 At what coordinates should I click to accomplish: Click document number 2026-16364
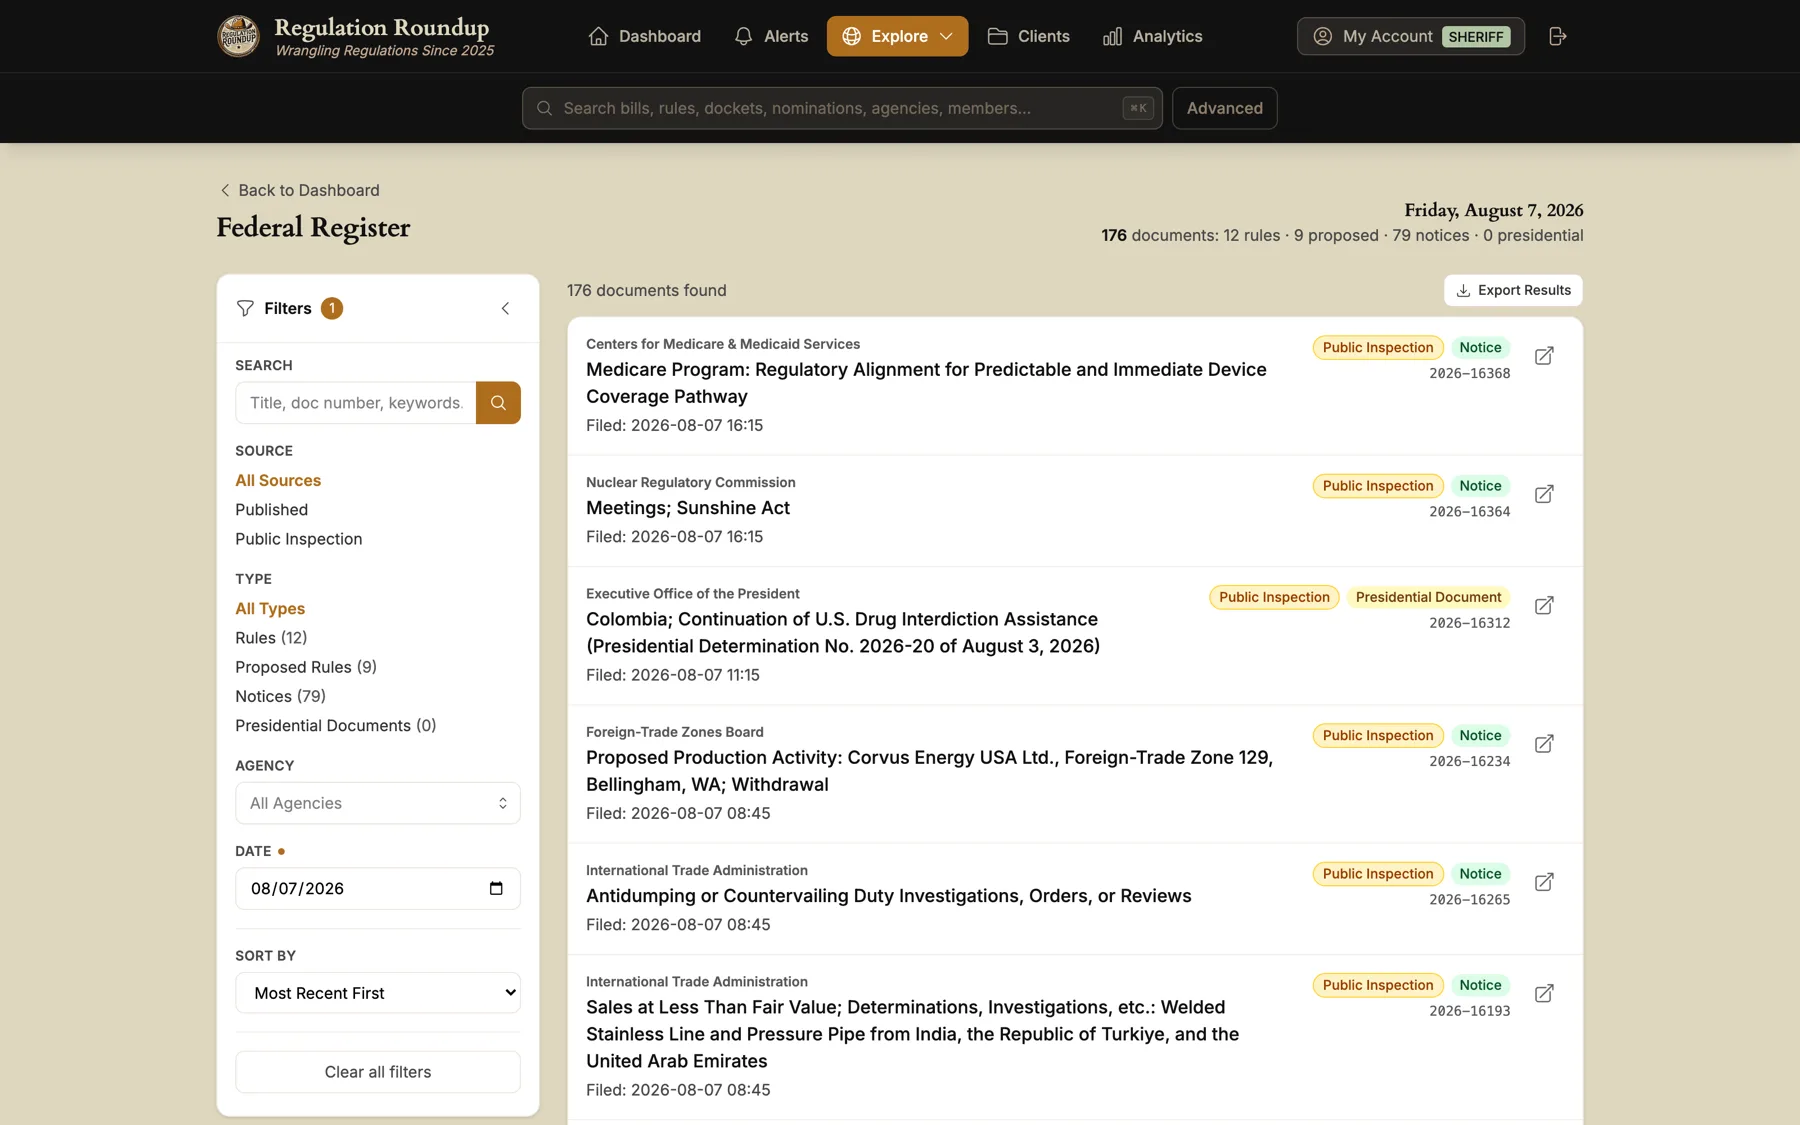1469,511
